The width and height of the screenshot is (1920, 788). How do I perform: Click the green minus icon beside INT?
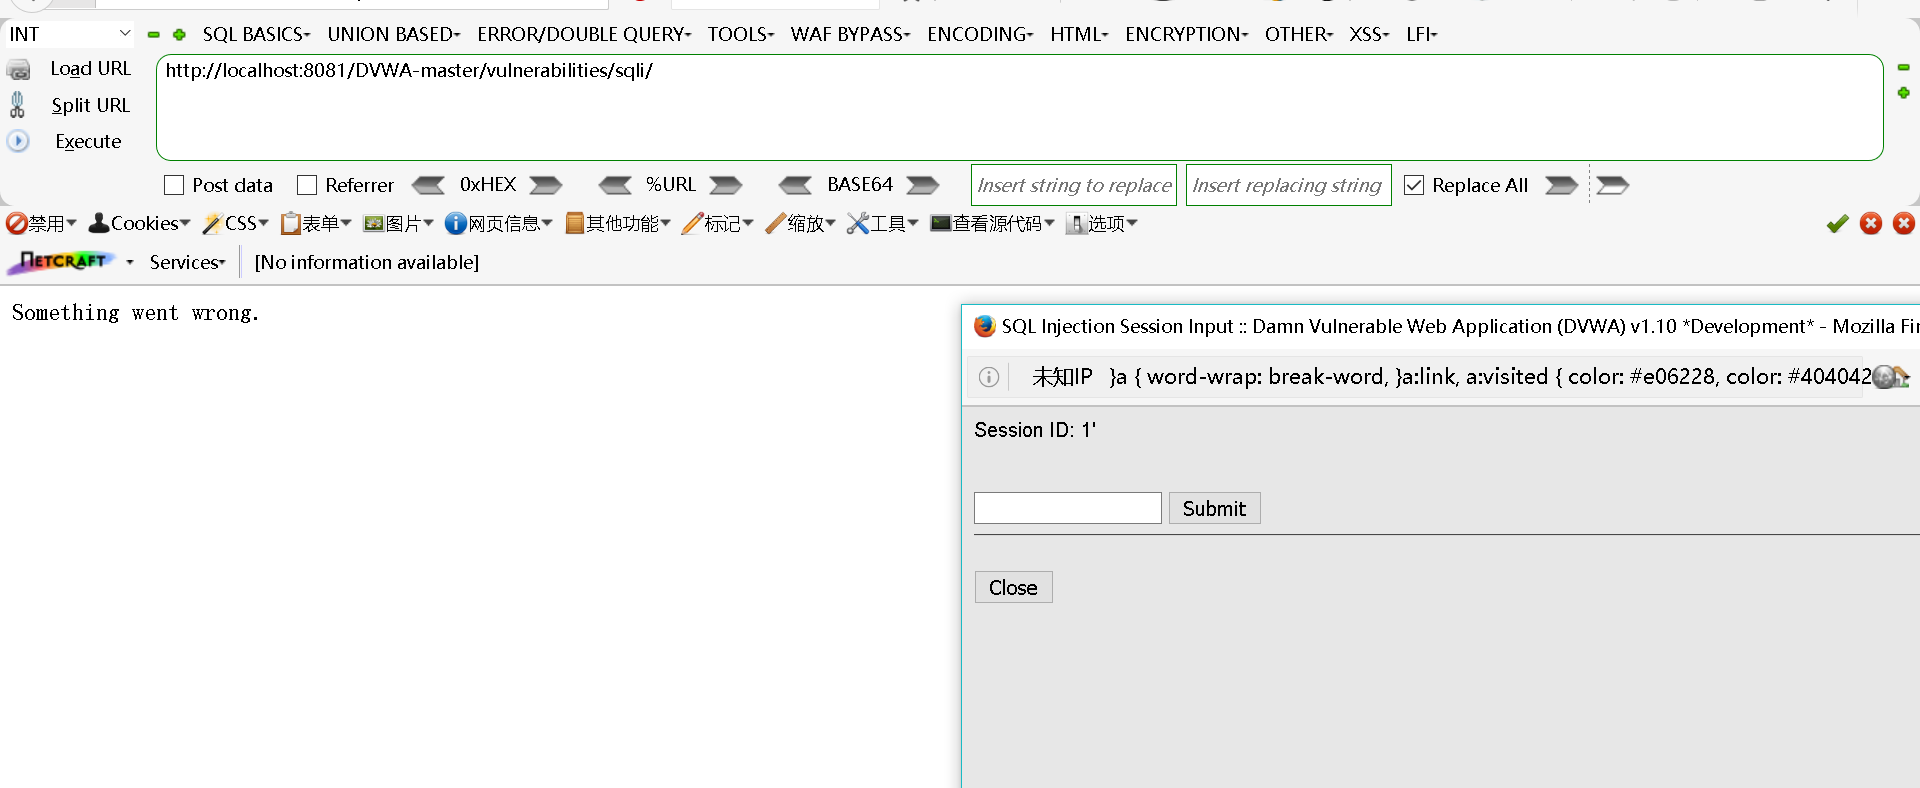tap(153, 34)
